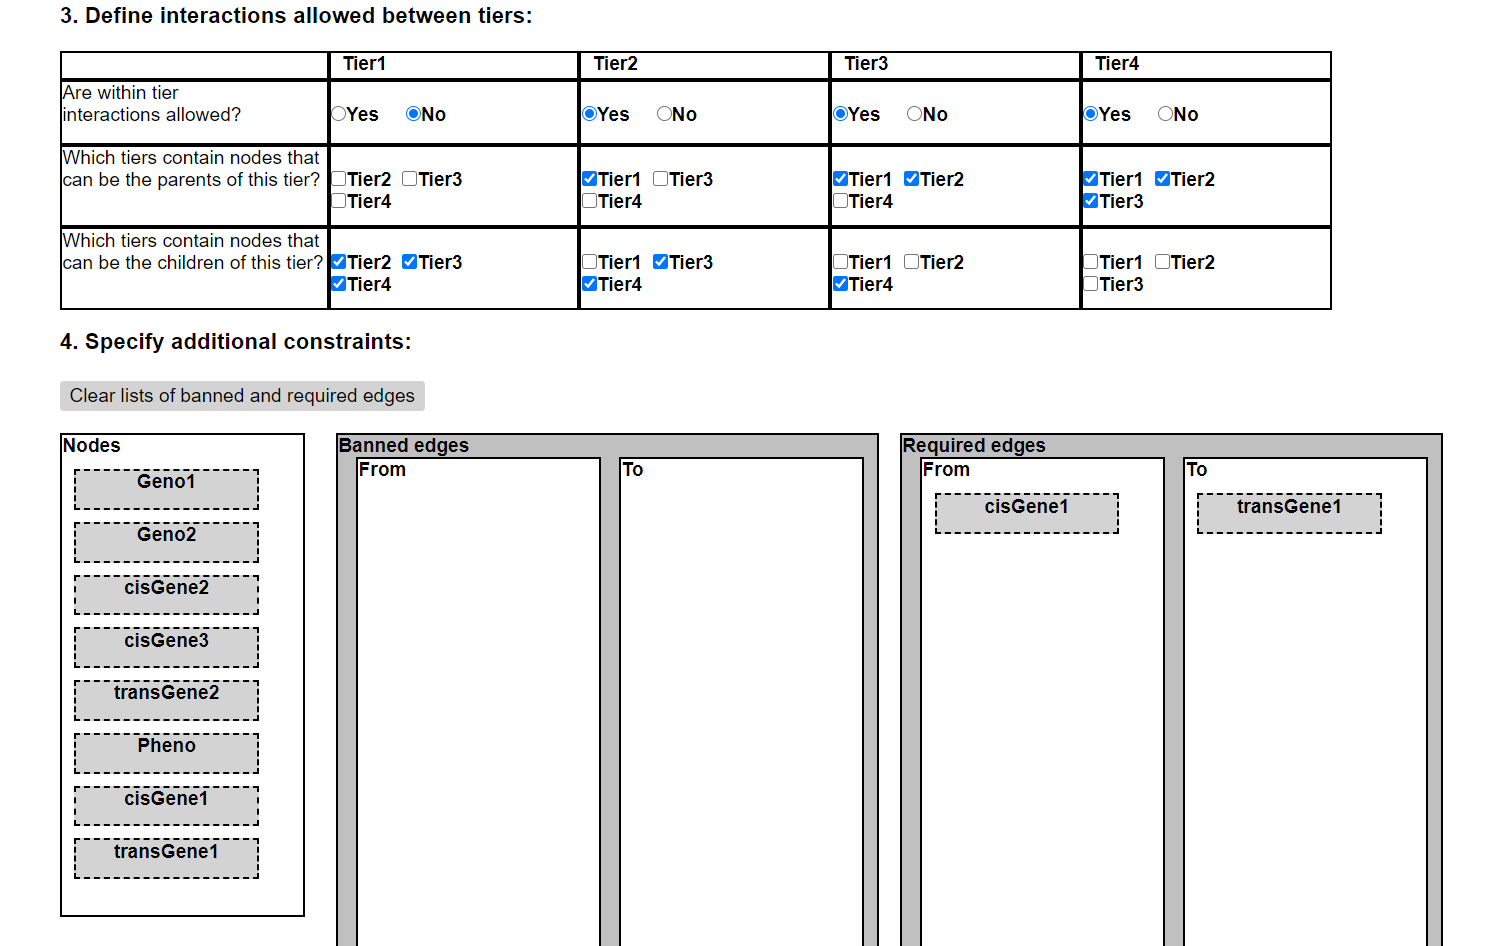Click transGene1 in Required edges To column

1289,513
